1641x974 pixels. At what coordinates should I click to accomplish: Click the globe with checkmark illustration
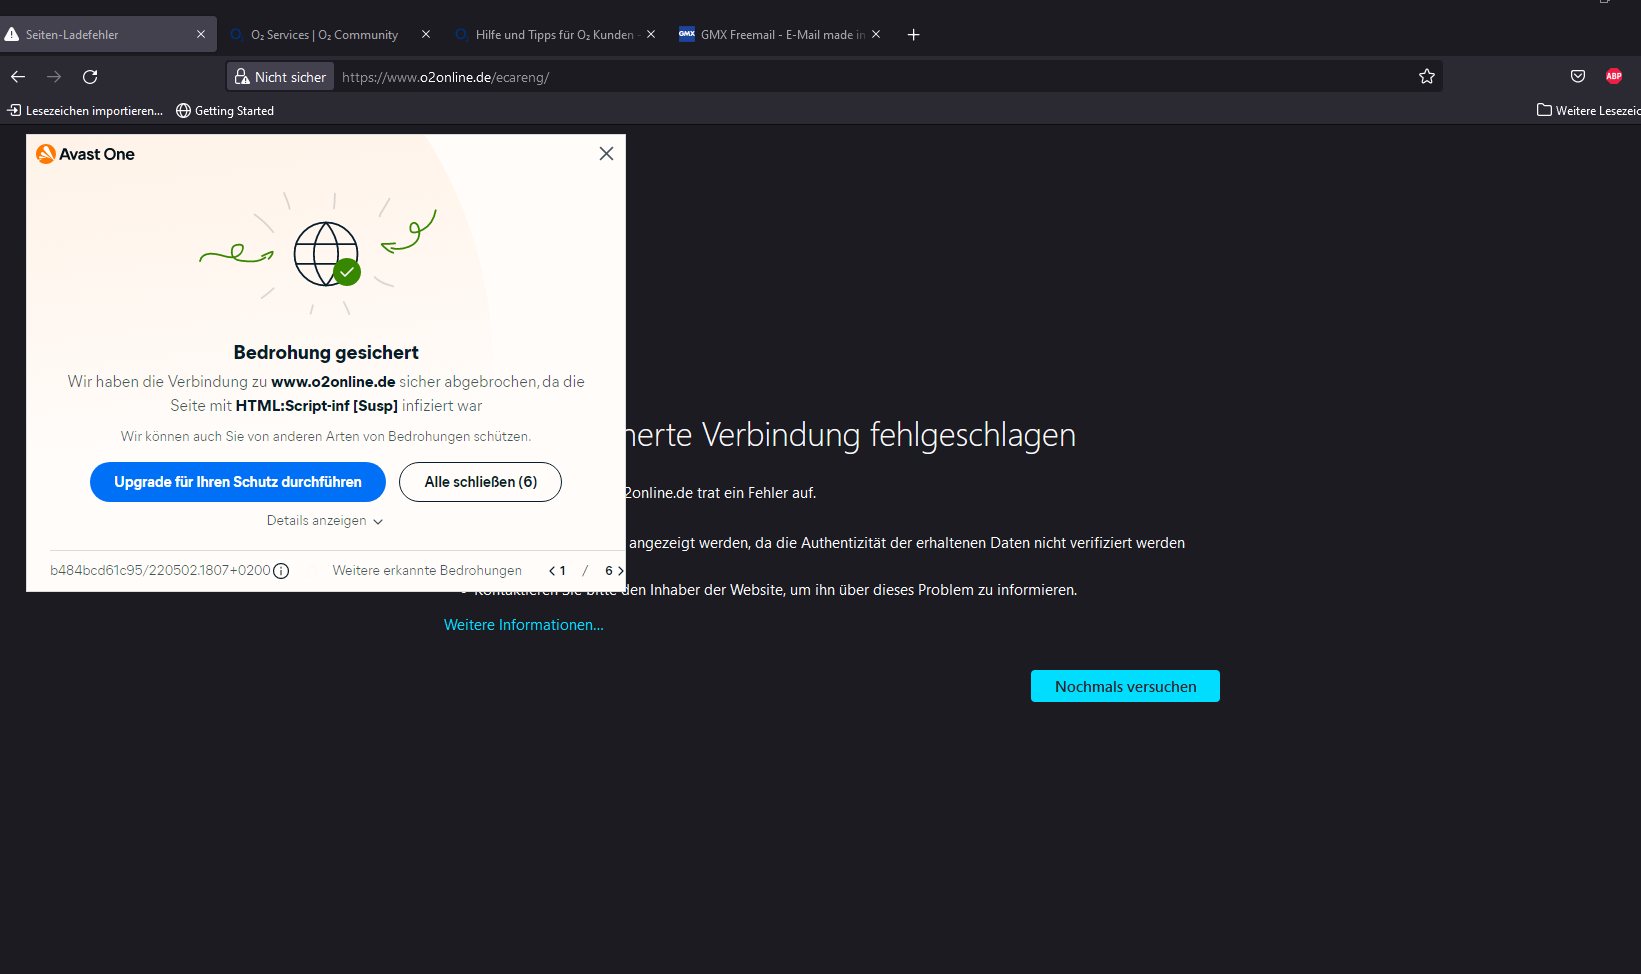pos(327,254)
